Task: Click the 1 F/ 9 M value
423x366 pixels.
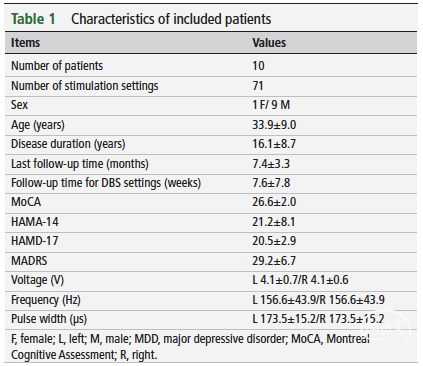Action: click(271, 105)
